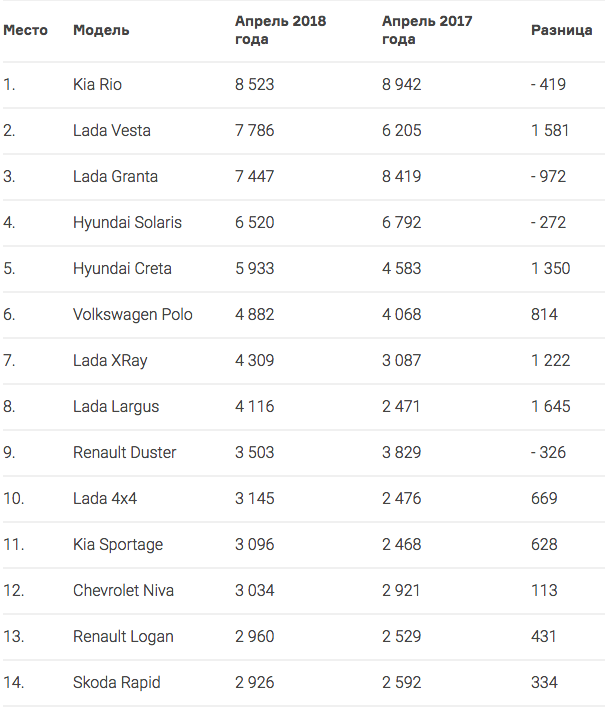Select the Lada XRay model name
608x708 pixels.
pos(110,361)
